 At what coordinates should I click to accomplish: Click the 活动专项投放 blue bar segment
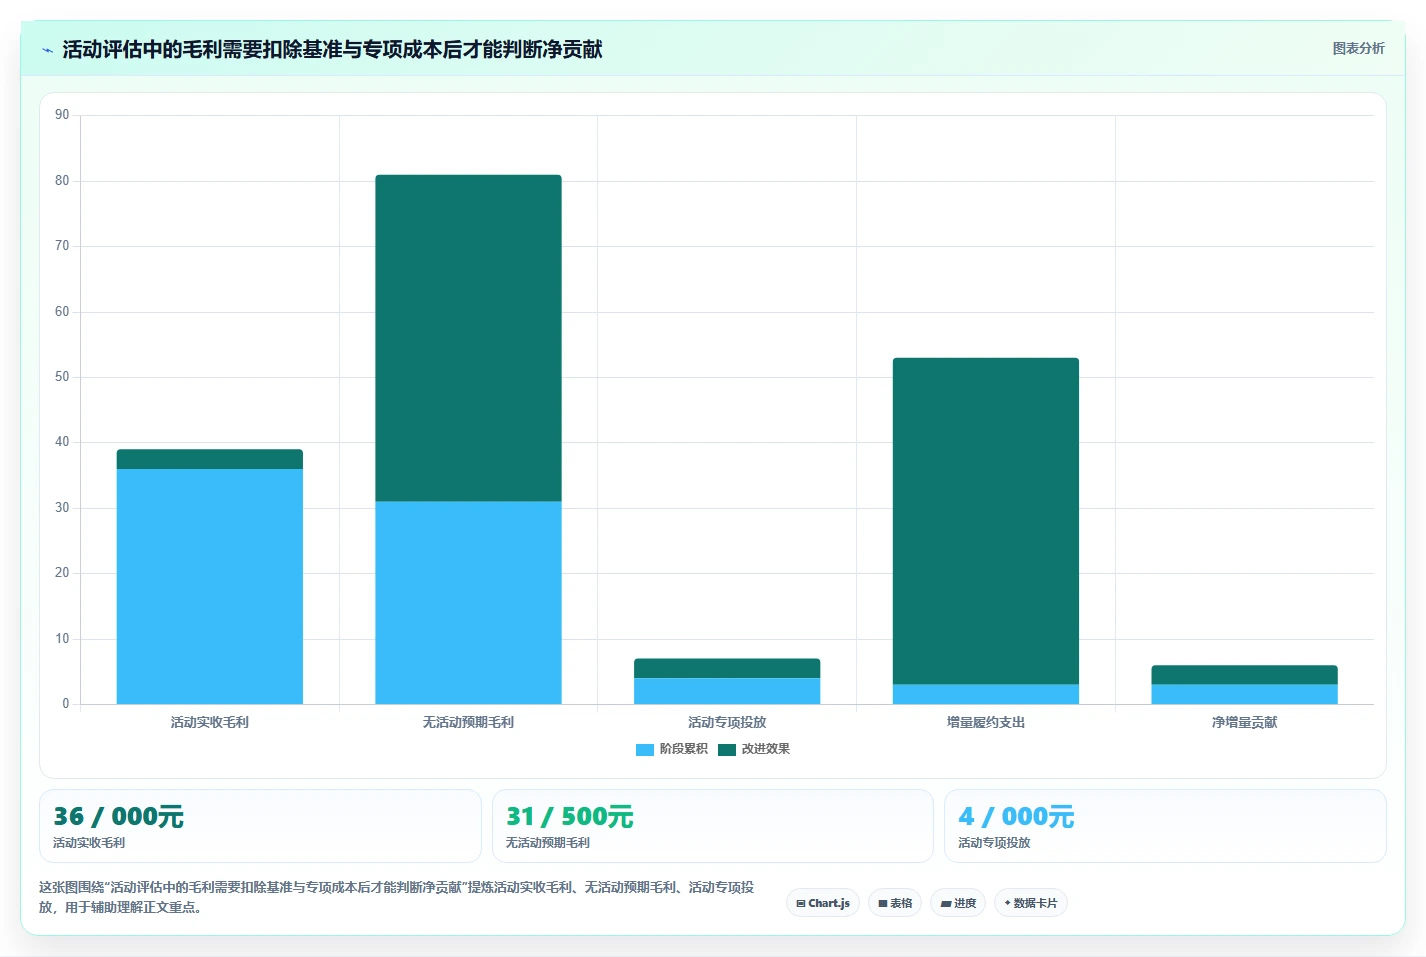(x=727, y=691)
